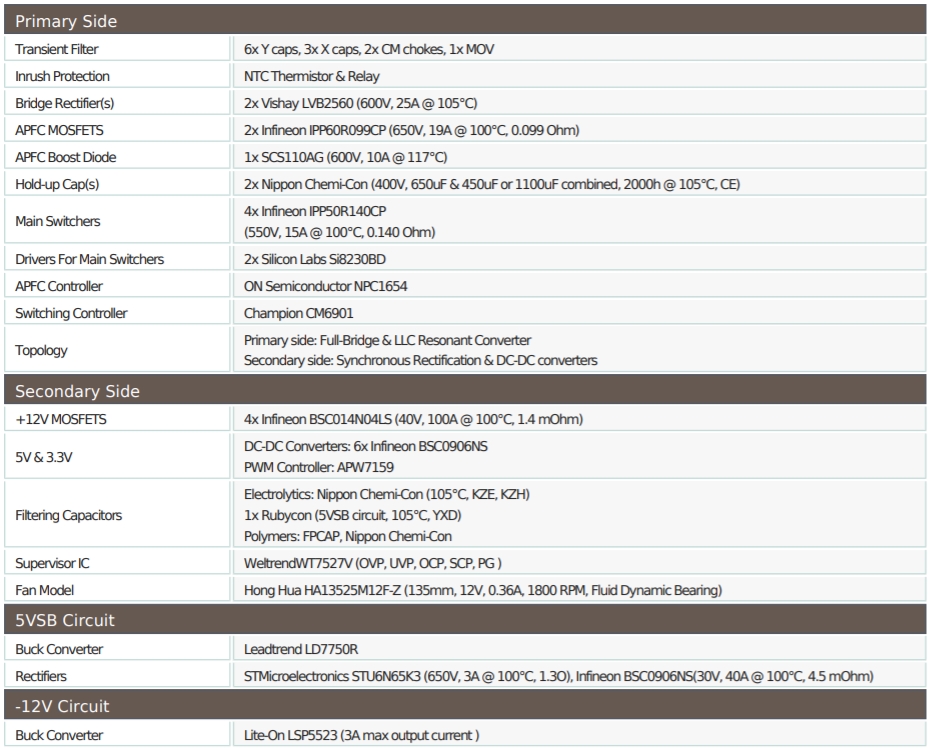928x748 pixels.
Task: Select the 'APFC Controller' label
Action: (59, 286)
